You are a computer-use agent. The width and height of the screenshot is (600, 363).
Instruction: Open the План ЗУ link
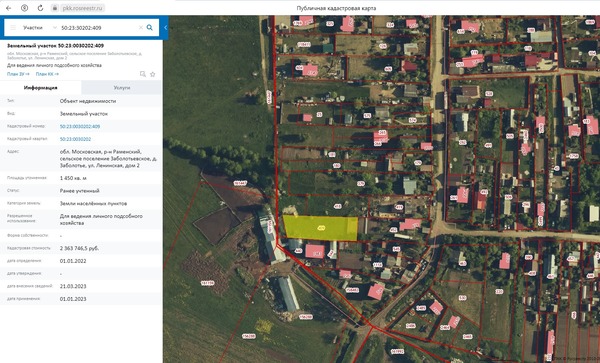[18, 74]
